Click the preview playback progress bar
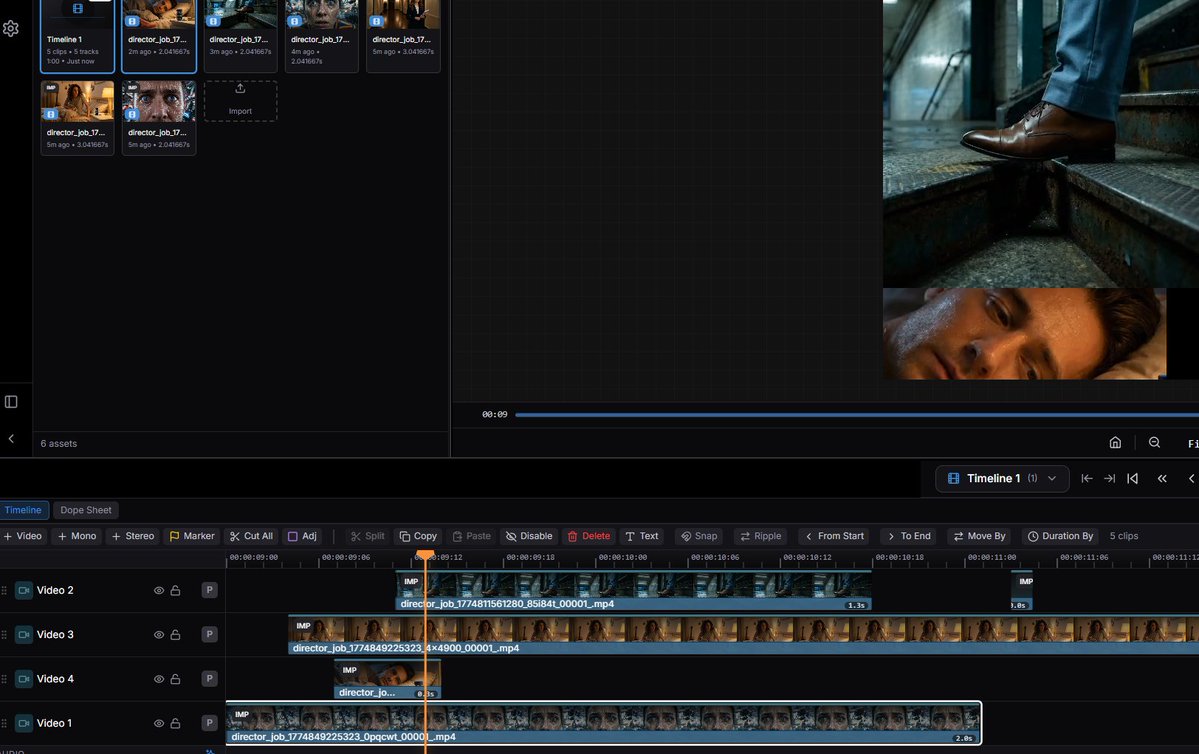The width and height of the screenshot is (1199, 754). [x=850, y=414]
